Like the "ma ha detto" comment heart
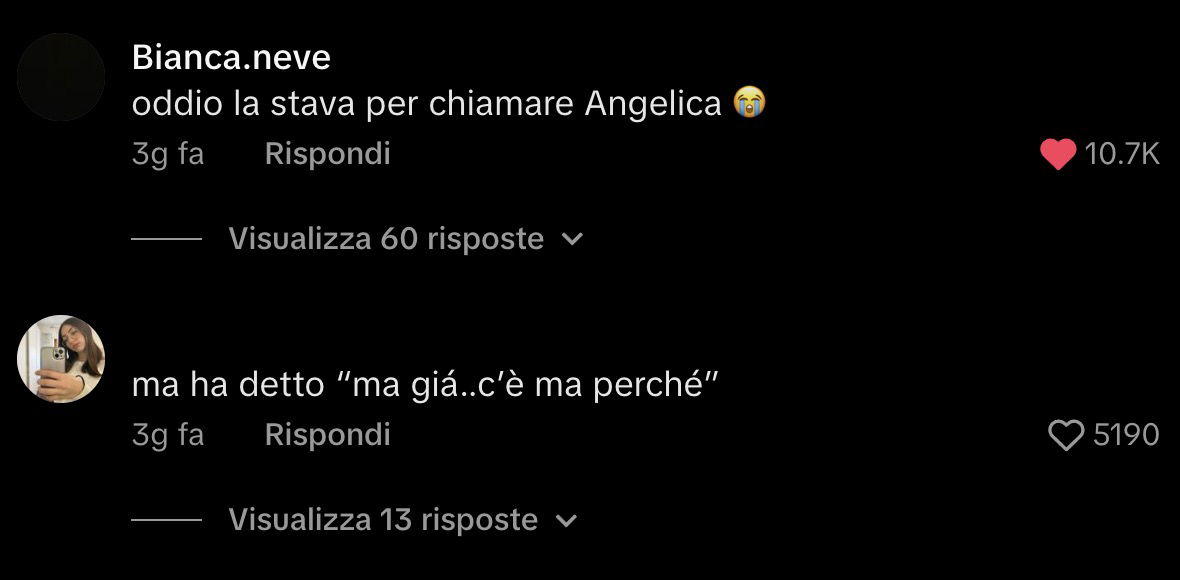The width and height of the screenshot is (1180, 580). (x=1066, y=435)
